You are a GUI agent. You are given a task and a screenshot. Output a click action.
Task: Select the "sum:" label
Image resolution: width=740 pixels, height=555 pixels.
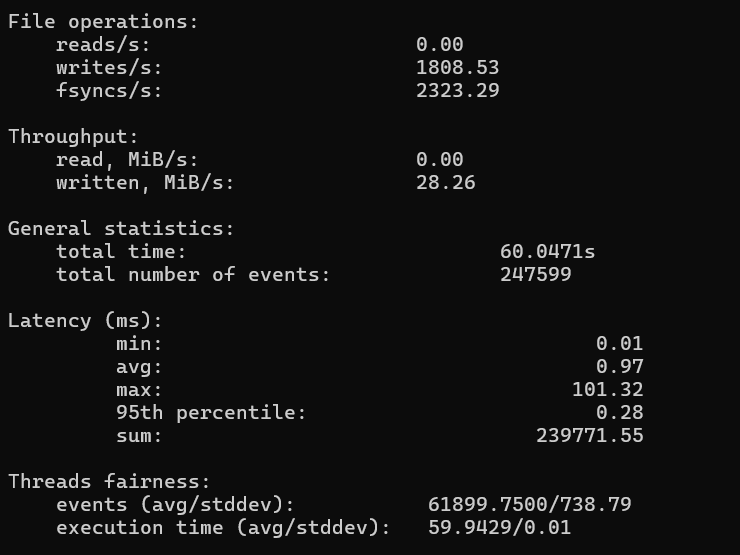[x=139, y=436]
